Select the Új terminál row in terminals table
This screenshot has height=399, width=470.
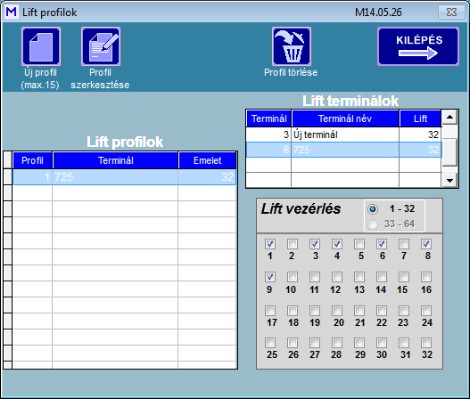pyautogui.click(x=344, y=134)
